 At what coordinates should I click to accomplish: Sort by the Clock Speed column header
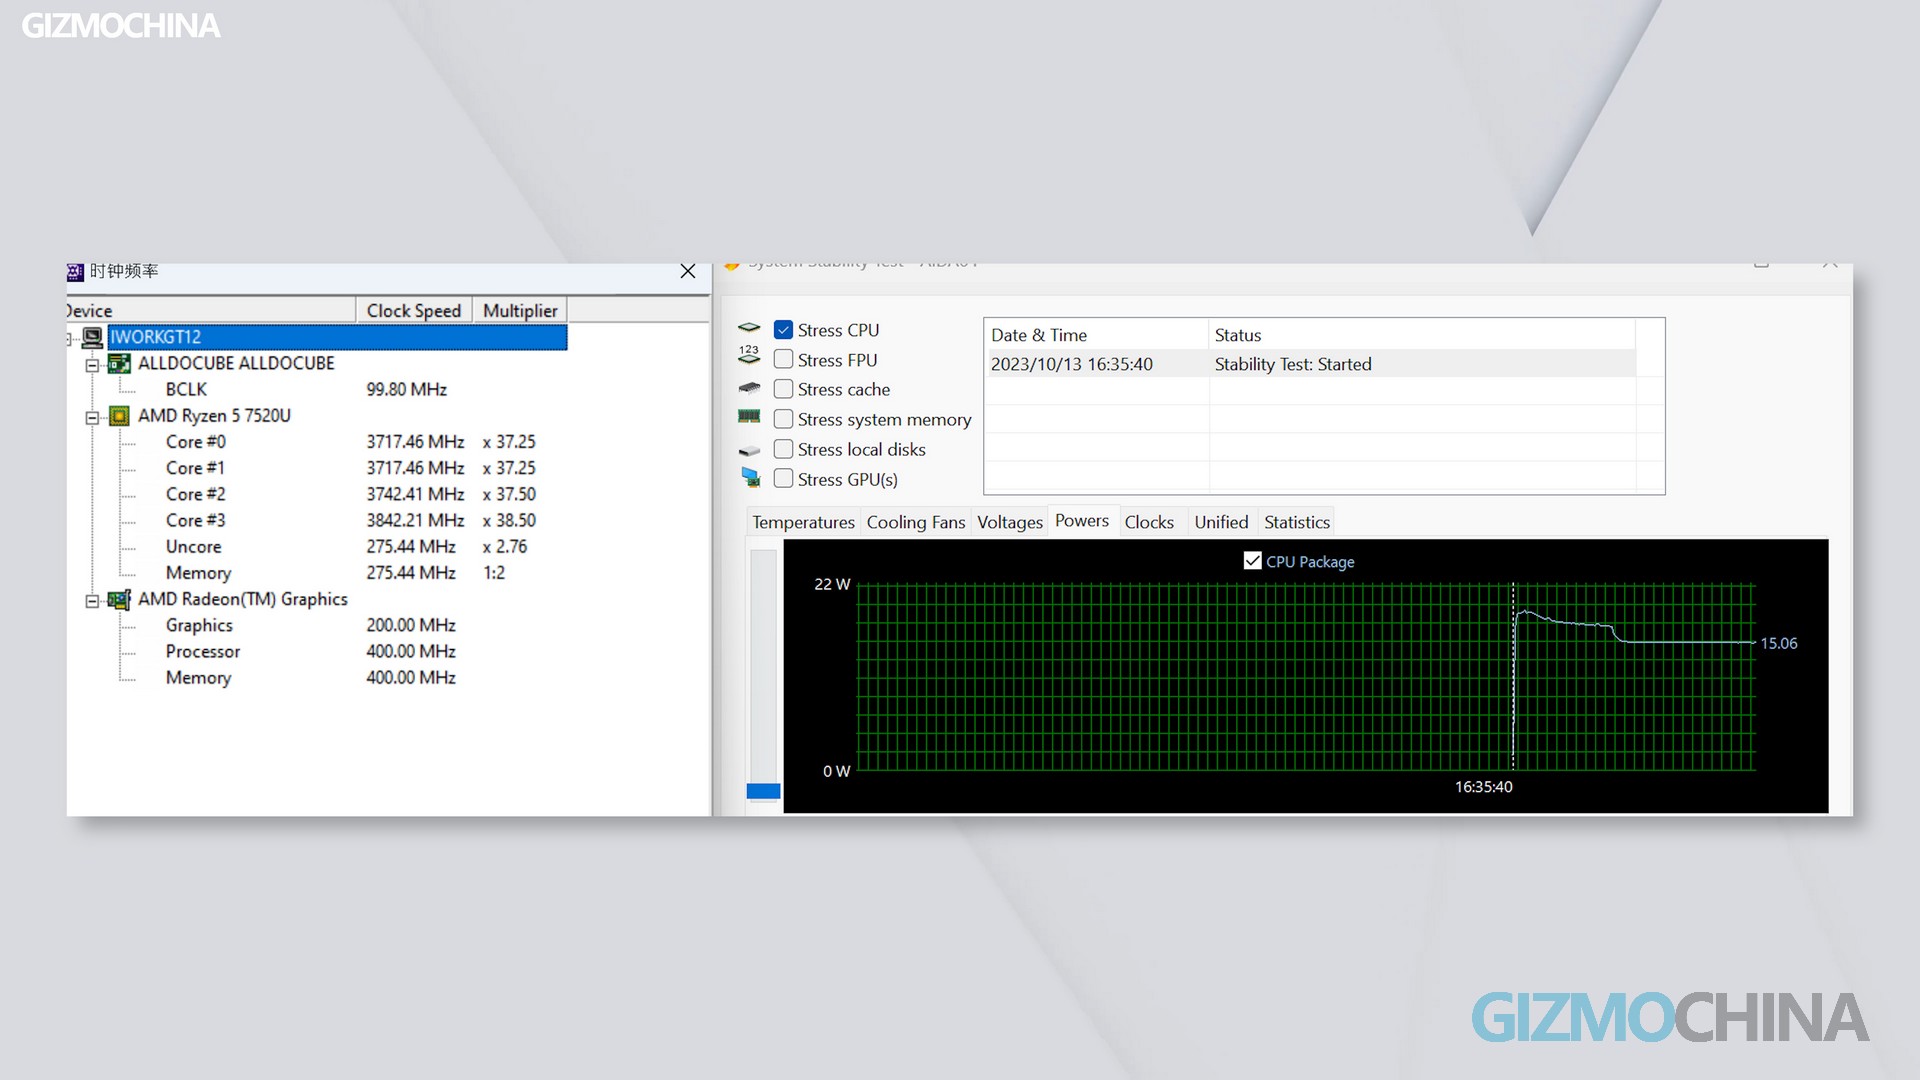click(414, 310)
